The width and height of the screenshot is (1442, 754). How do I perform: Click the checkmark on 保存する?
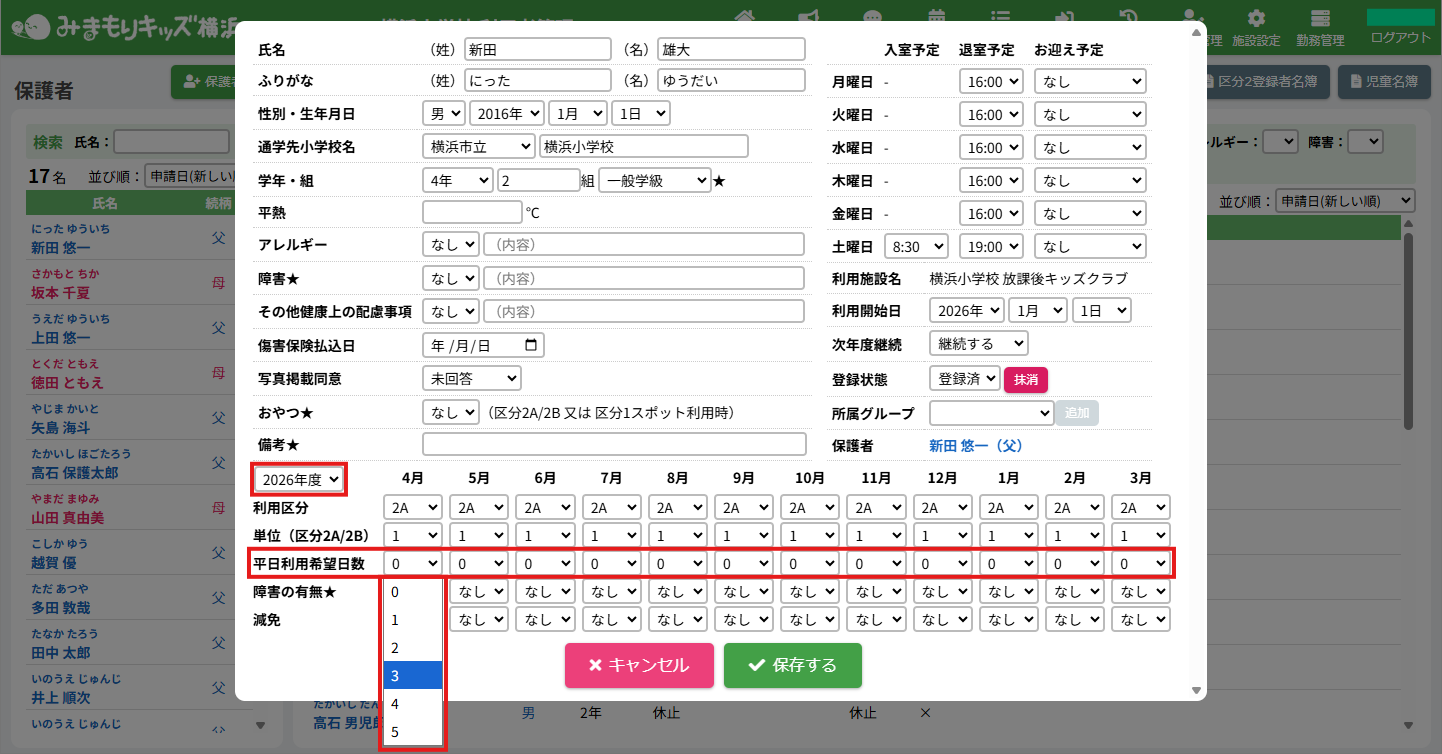tap(756, 665)
